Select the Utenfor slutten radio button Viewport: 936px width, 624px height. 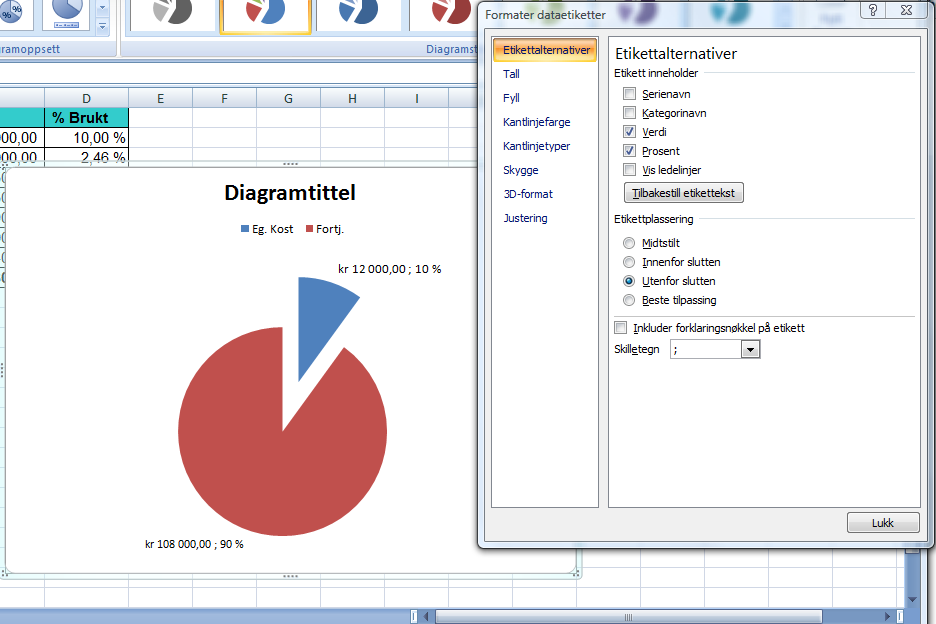(x=629, y=281)
